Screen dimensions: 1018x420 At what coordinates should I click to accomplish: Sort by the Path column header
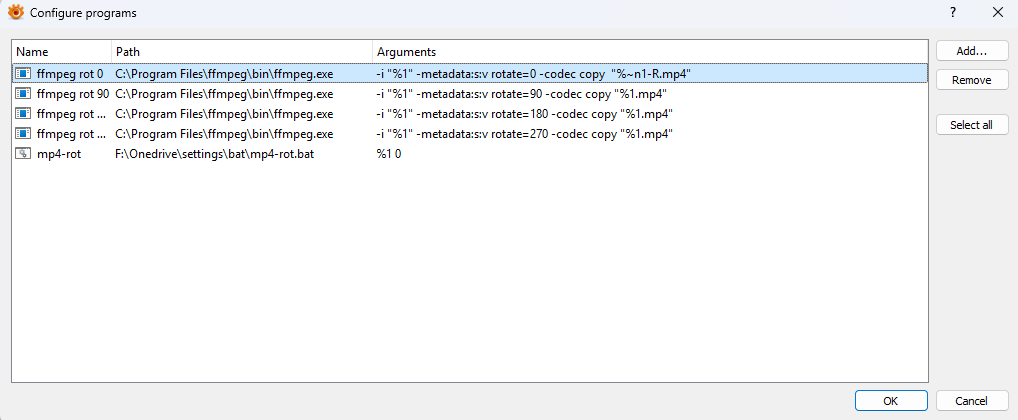pos(240,51)
